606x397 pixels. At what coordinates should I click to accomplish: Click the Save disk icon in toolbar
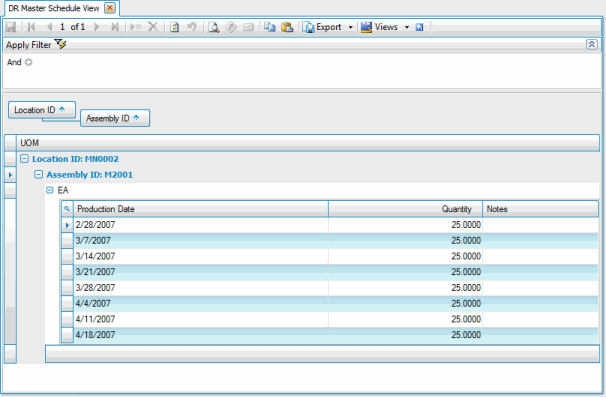tap(10, 27)
